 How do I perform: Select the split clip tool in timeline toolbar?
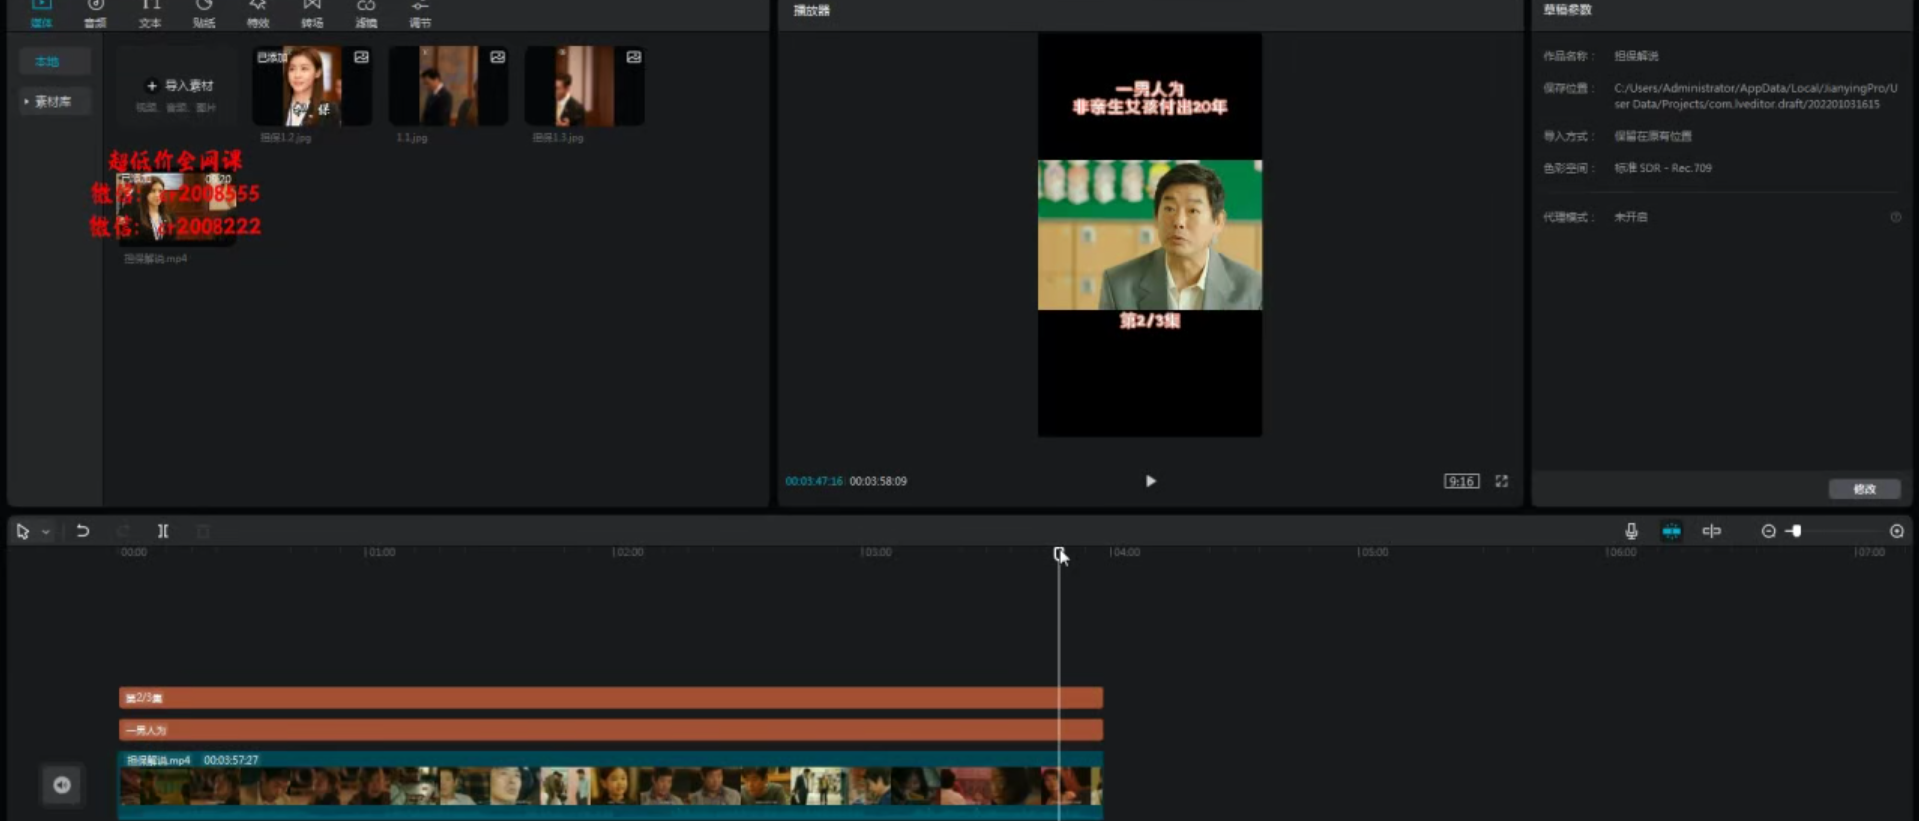tap(163, 531)
